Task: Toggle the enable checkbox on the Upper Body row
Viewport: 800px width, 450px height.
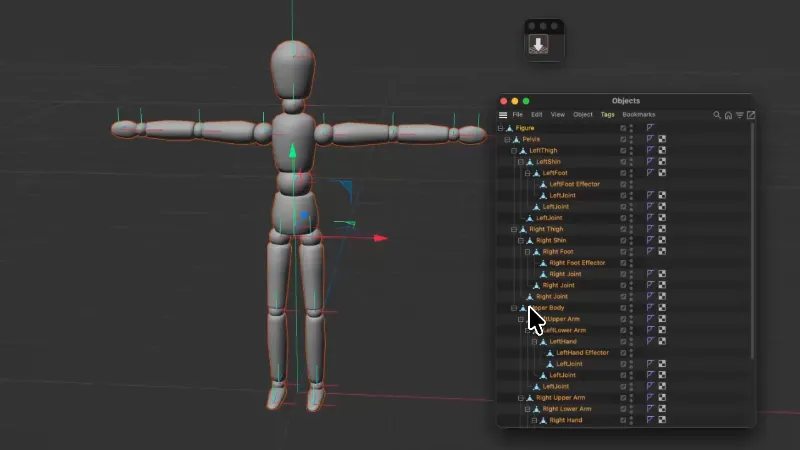Action: [x=623, y=308]
